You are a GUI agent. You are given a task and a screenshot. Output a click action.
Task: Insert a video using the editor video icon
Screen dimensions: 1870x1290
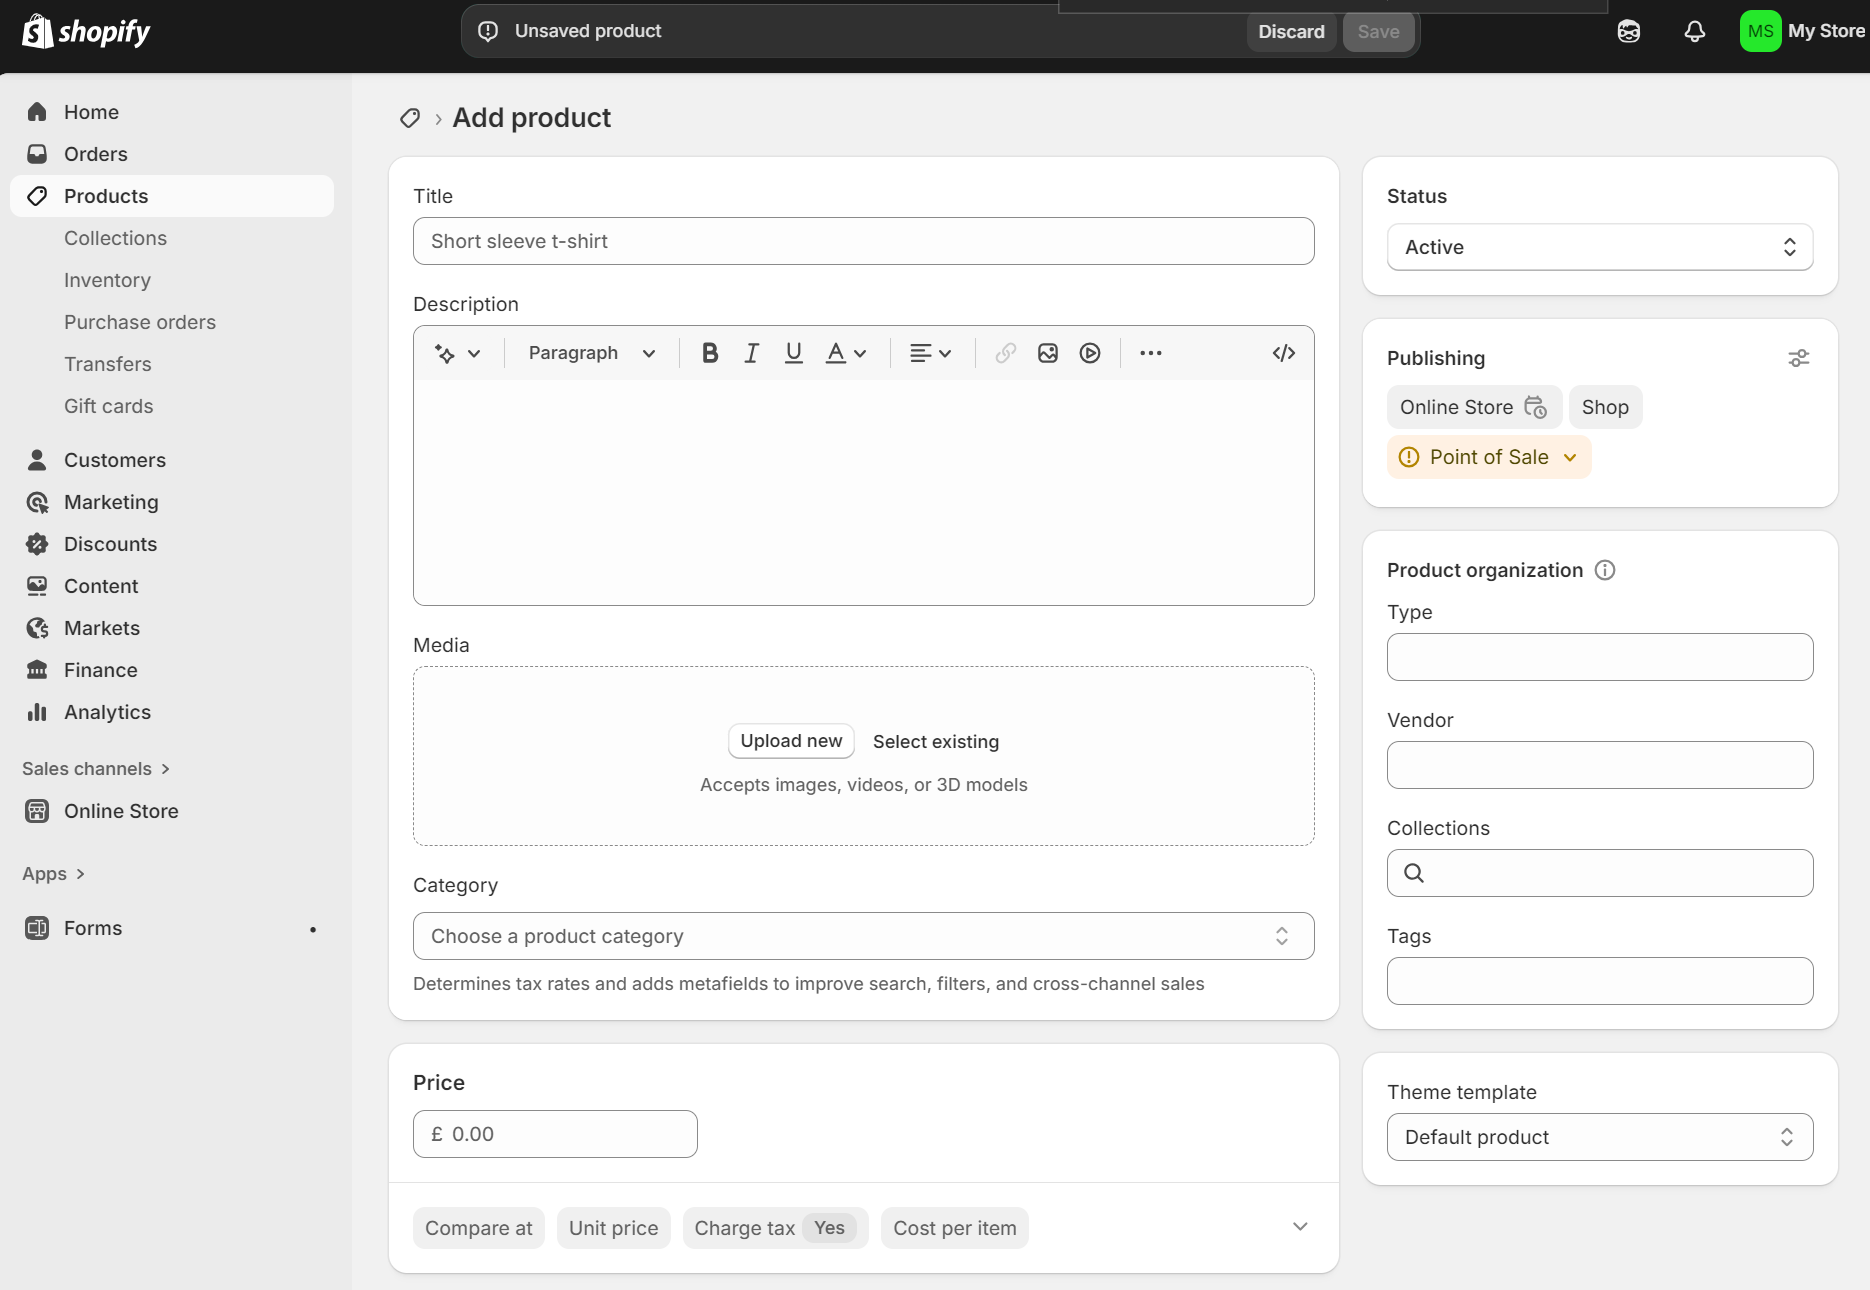[x=1090, y=352]
